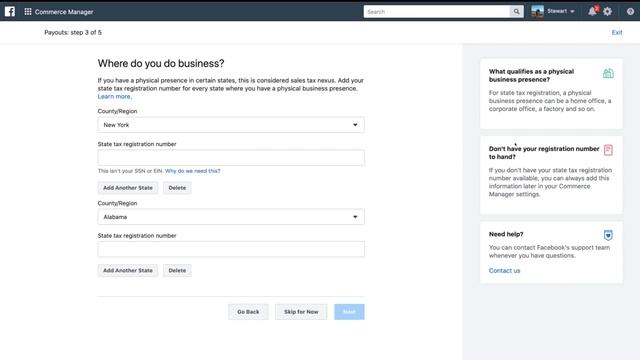The image size is (640, 360).
Task: Open Why do we need this link
Action: click(193, 171)
